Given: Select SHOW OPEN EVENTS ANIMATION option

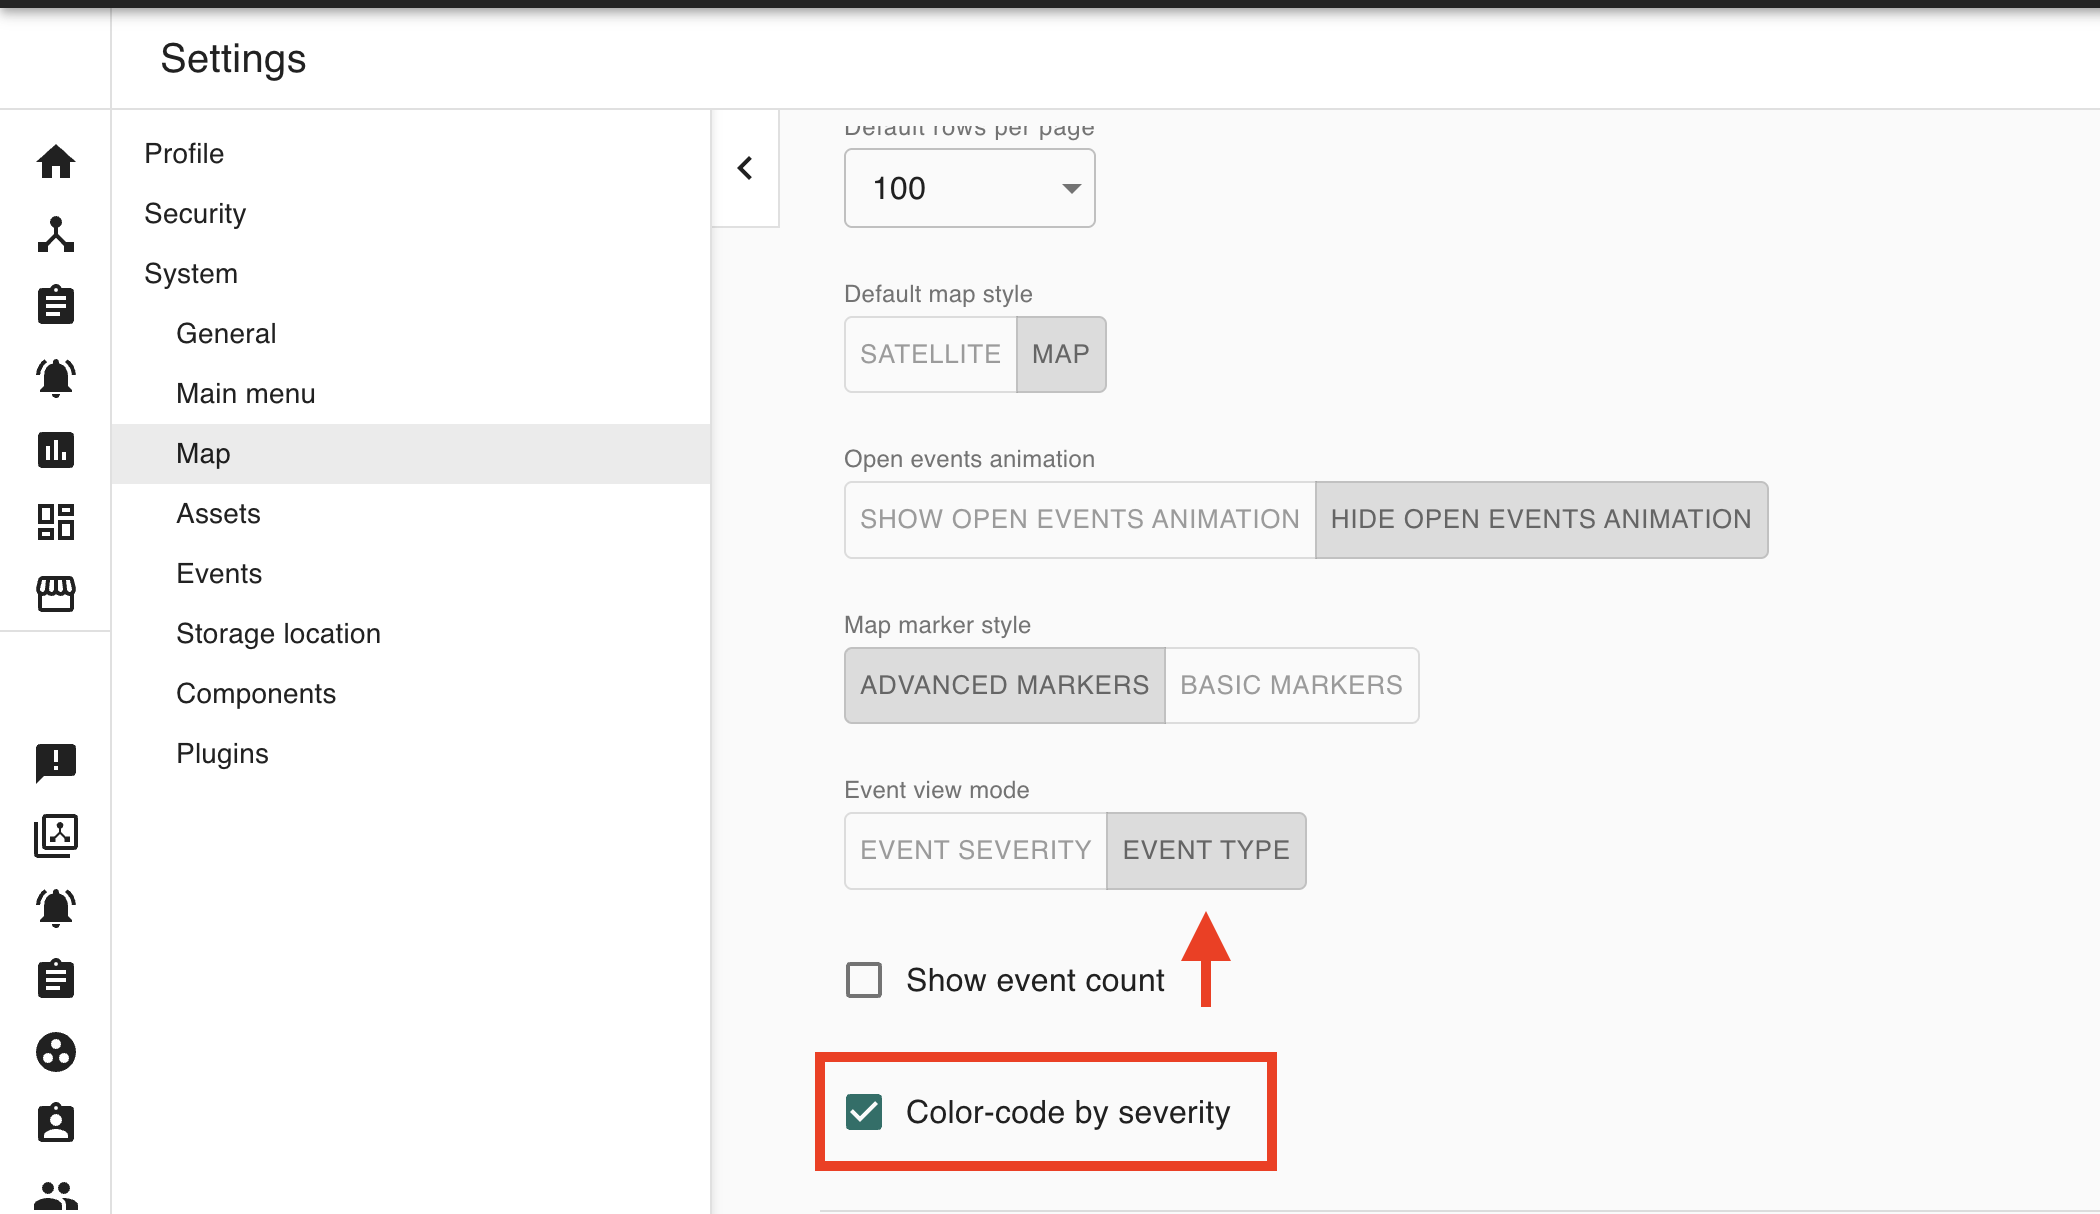Looking at the screenshot, I should click(x=1079, y=519).
